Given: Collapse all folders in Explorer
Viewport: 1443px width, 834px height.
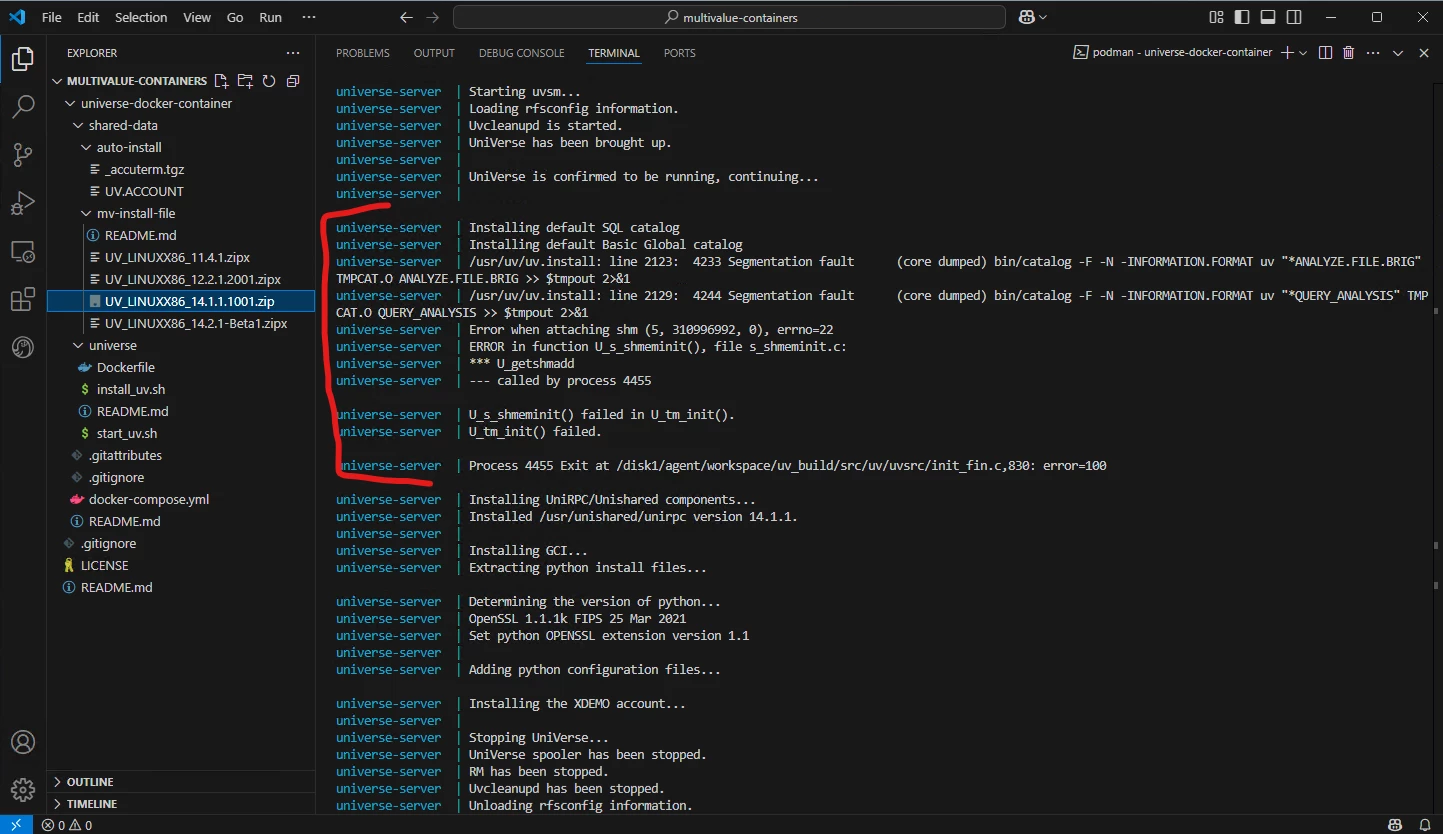Looking at the screenshot, I should (293, 81).
